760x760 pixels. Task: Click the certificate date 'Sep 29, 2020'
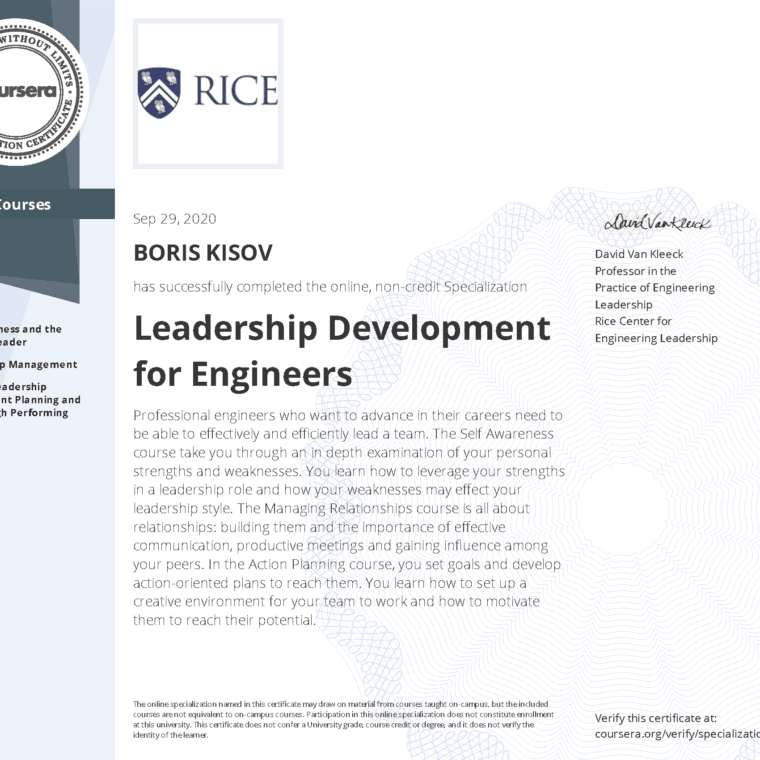[174, 219]
